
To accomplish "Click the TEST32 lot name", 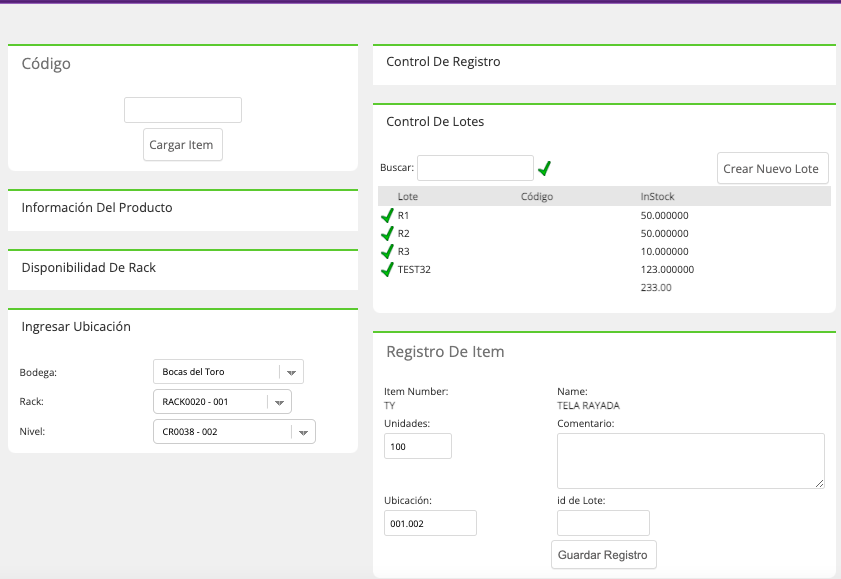I will coord(414,270).
